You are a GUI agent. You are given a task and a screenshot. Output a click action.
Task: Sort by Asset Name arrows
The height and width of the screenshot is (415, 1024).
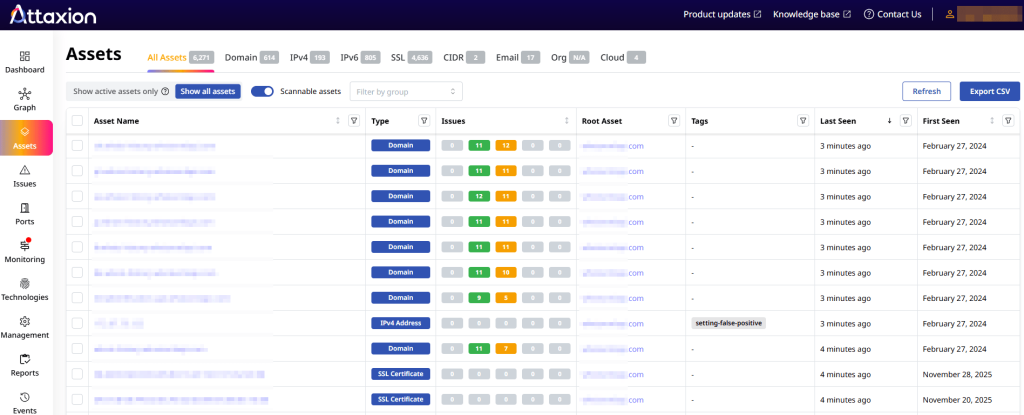coord(338,121)
